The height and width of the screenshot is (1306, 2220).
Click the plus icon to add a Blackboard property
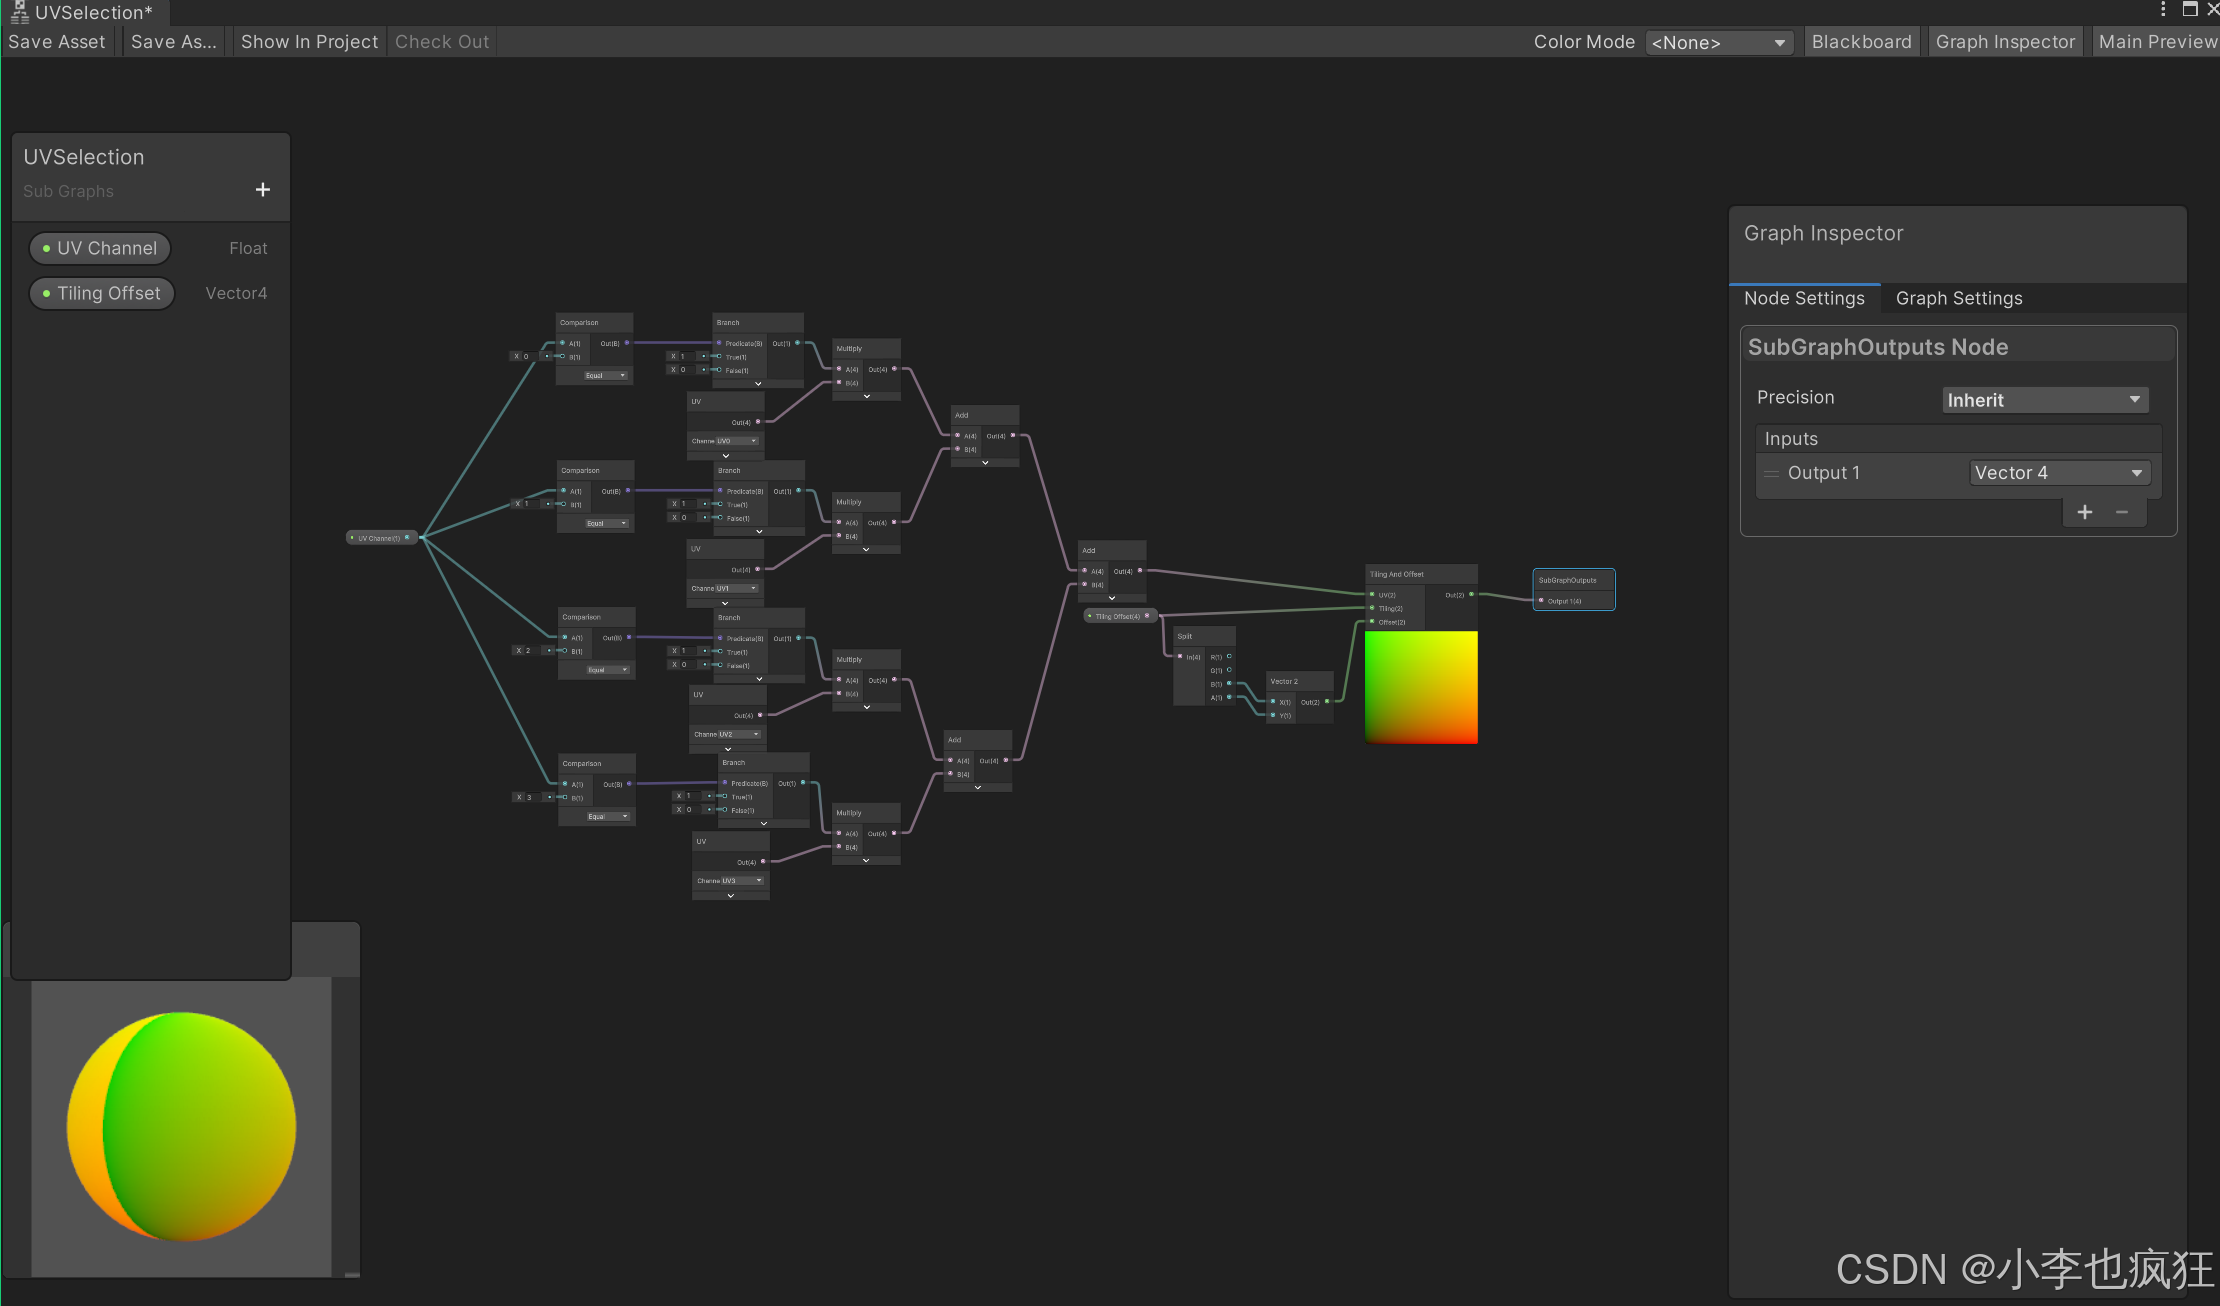pyautogui.click(x=262, y=189)
